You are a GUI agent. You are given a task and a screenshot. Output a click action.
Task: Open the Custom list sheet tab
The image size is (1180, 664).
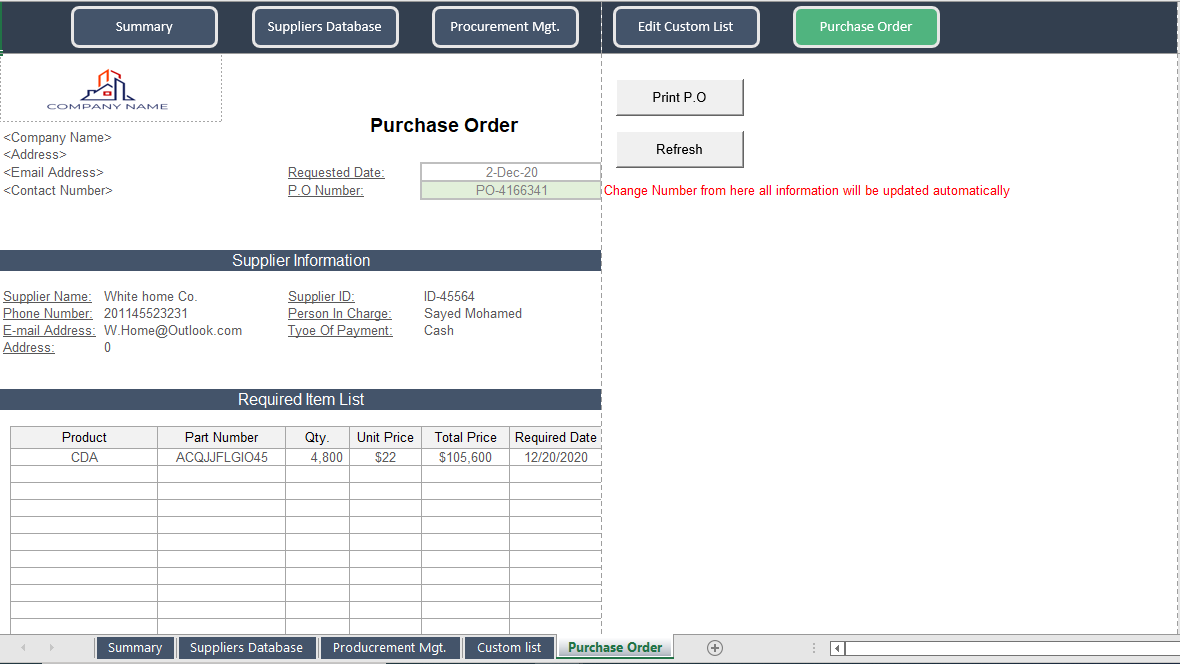pos(509,647)
